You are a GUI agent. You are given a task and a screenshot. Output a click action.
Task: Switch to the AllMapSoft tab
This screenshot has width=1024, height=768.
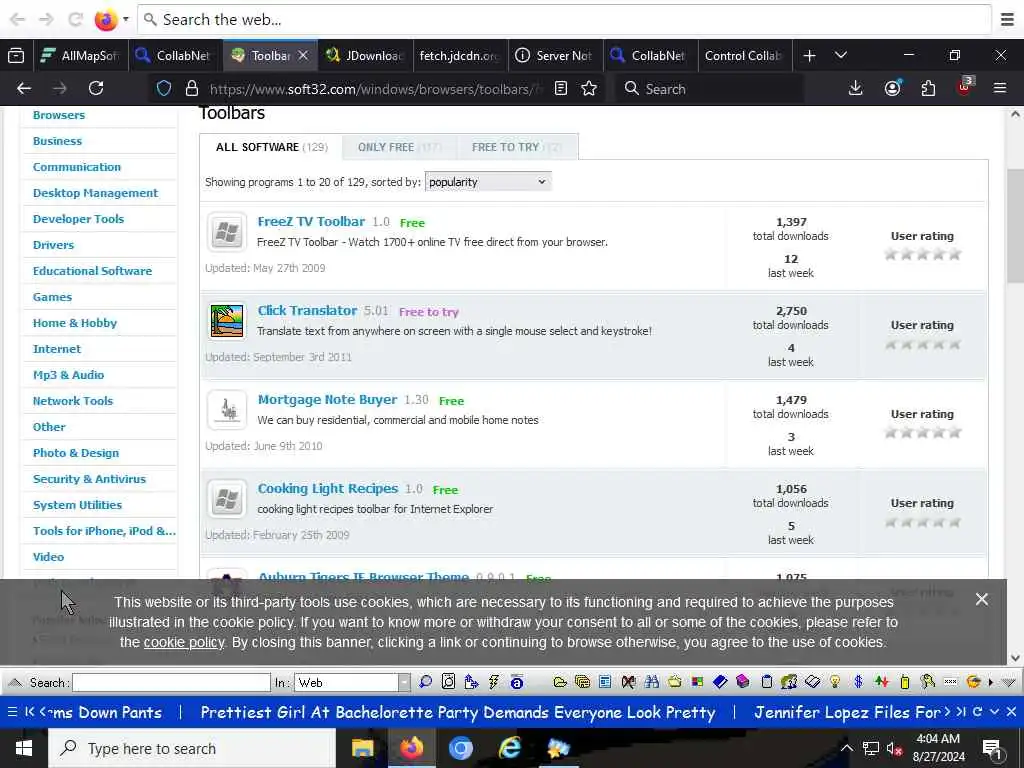tap(82, 56)
